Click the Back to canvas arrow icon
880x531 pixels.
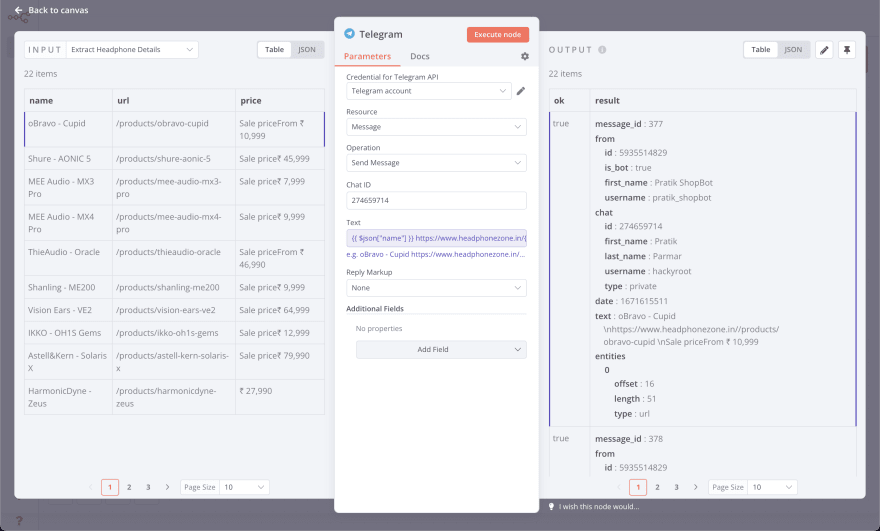pos(19,10)
